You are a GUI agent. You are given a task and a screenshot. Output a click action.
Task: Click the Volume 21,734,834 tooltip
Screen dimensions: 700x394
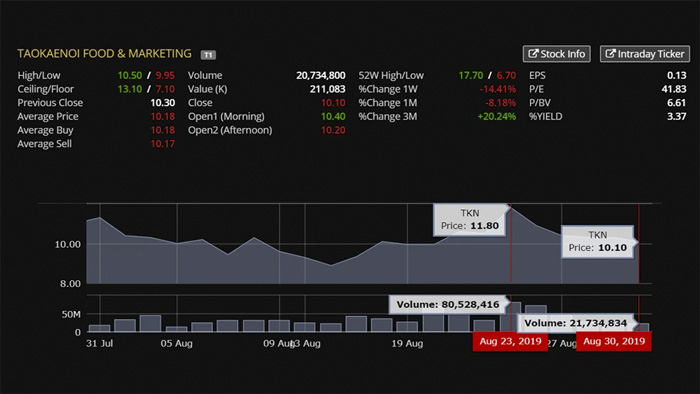(575, 323)
